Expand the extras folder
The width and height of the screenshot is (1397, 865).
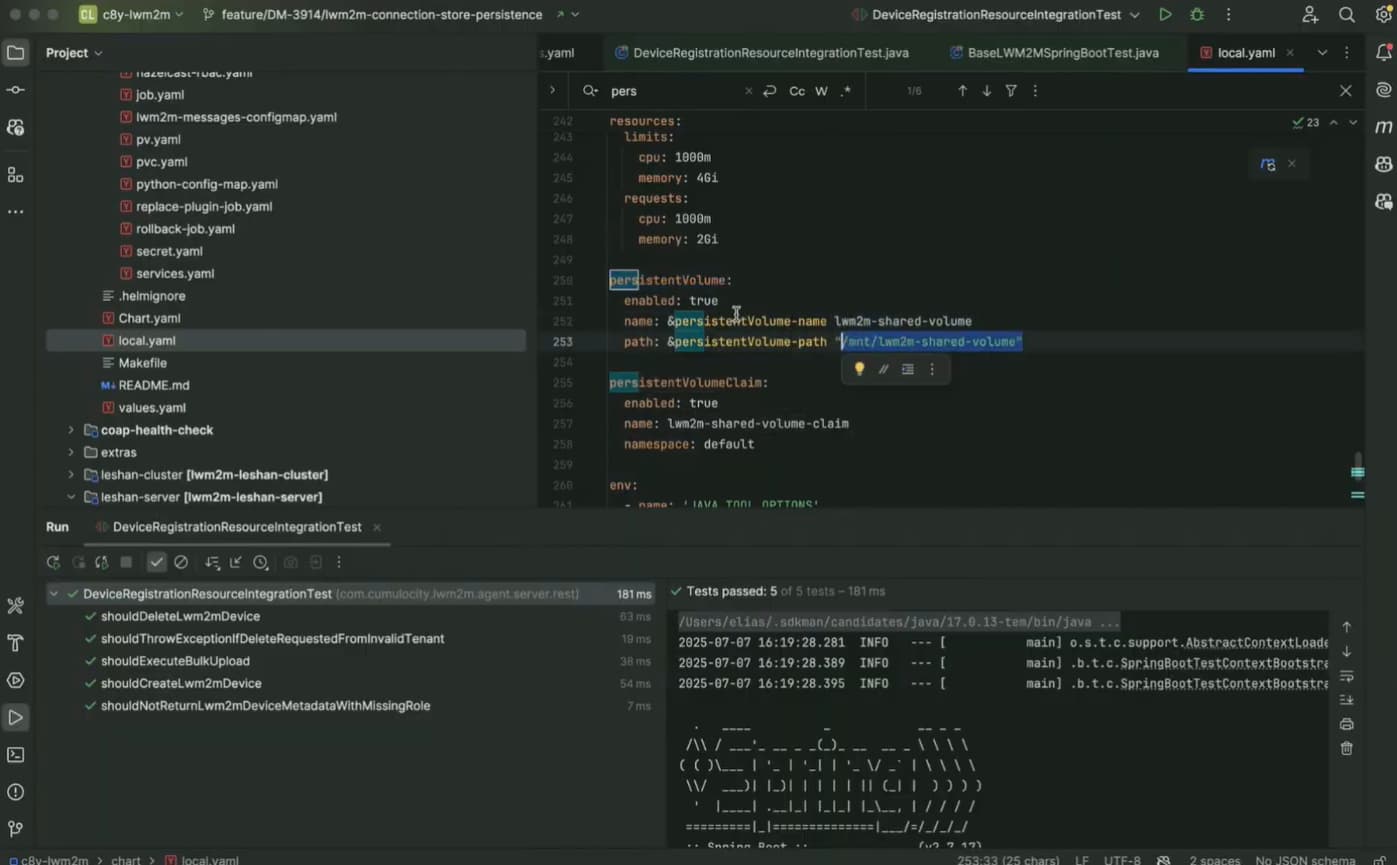70,453
